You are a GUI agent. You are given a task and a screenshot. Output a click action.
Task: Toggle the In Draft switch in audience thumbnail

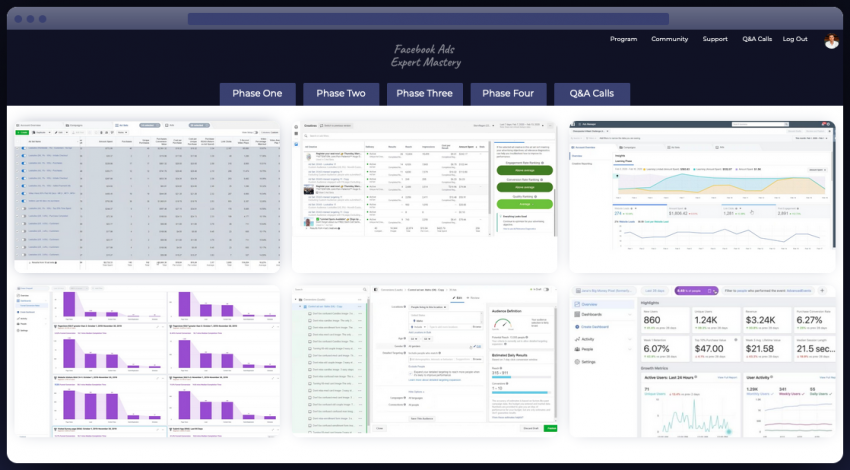coord(546,289)
